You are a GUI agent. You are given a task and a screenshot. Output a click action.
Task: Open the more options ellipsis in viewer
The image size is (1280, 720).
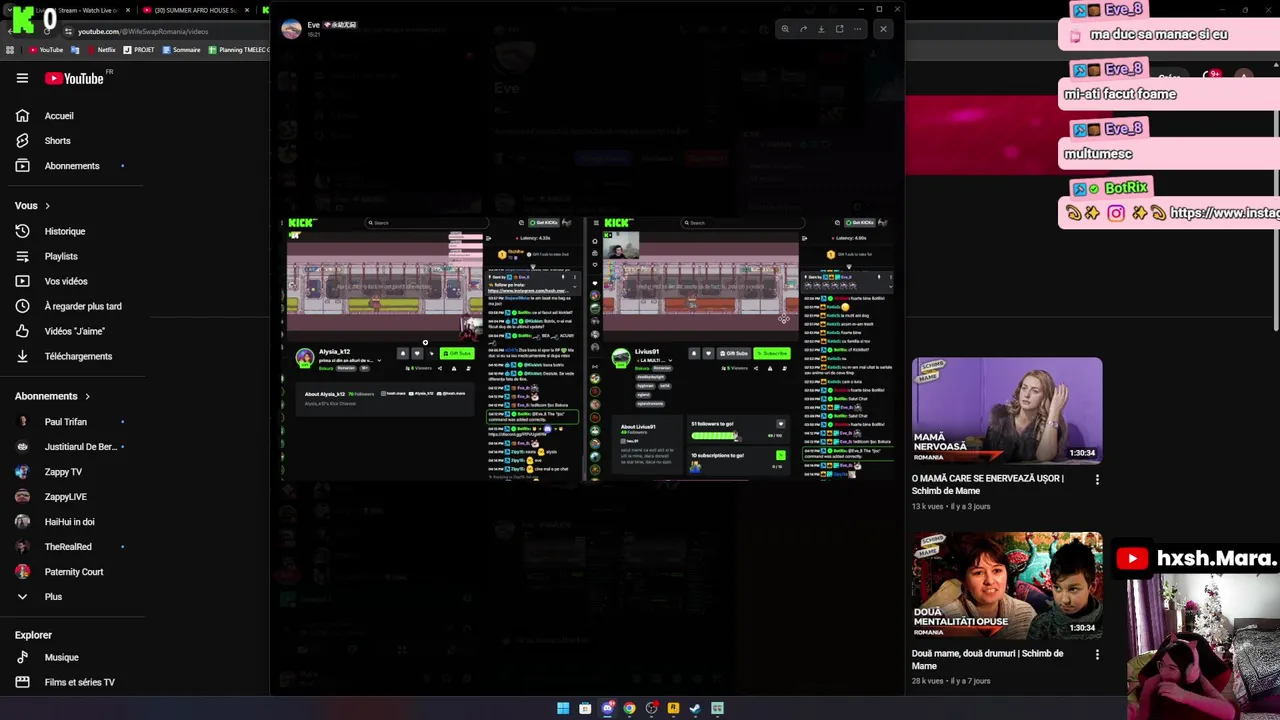[857, 29]
